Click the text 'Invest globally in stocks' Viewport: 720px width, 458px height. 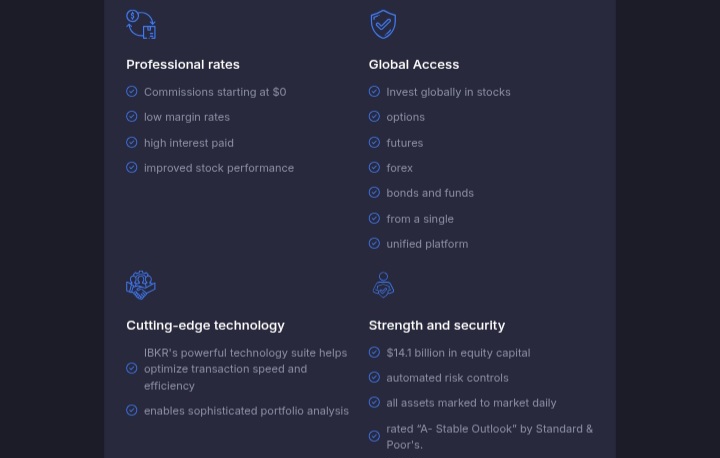(448, 92)
